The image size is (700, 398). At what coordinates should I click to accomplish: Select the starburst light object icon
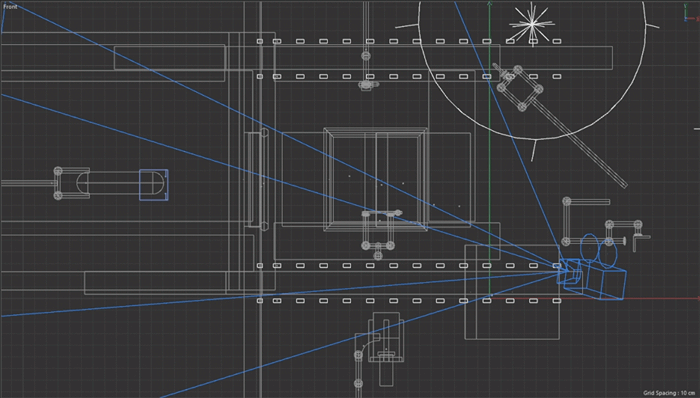532,23
